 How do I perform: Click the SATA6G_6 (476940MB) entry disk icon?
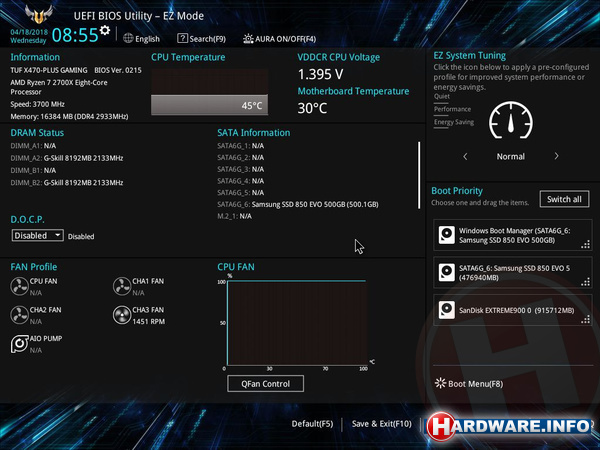coord(447,272)
